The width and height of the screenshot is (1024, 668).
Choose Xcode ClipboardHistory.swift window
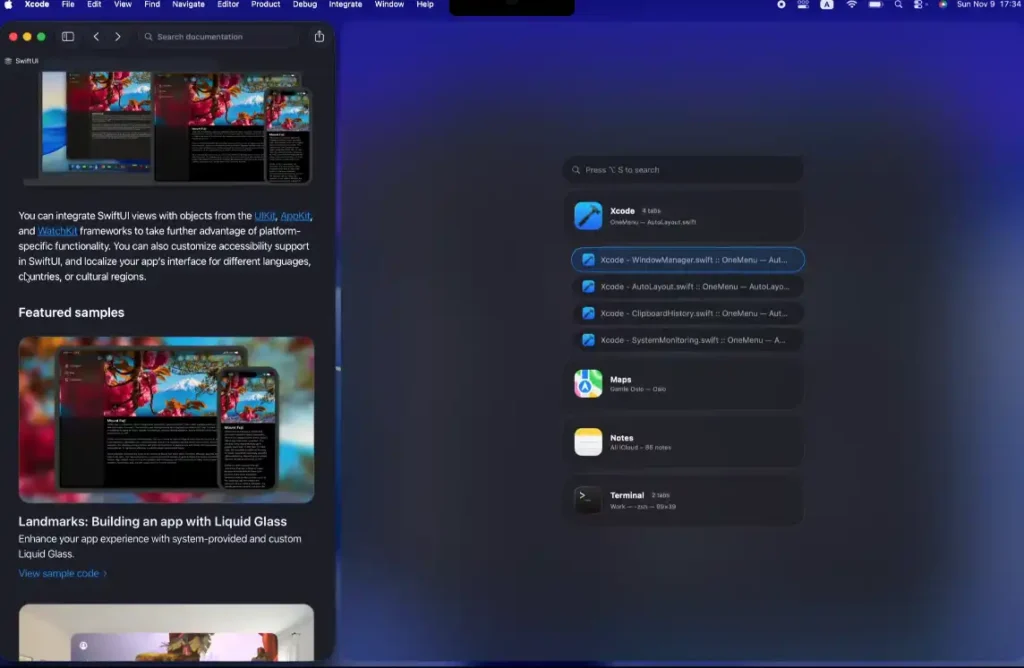click(688, 313)
